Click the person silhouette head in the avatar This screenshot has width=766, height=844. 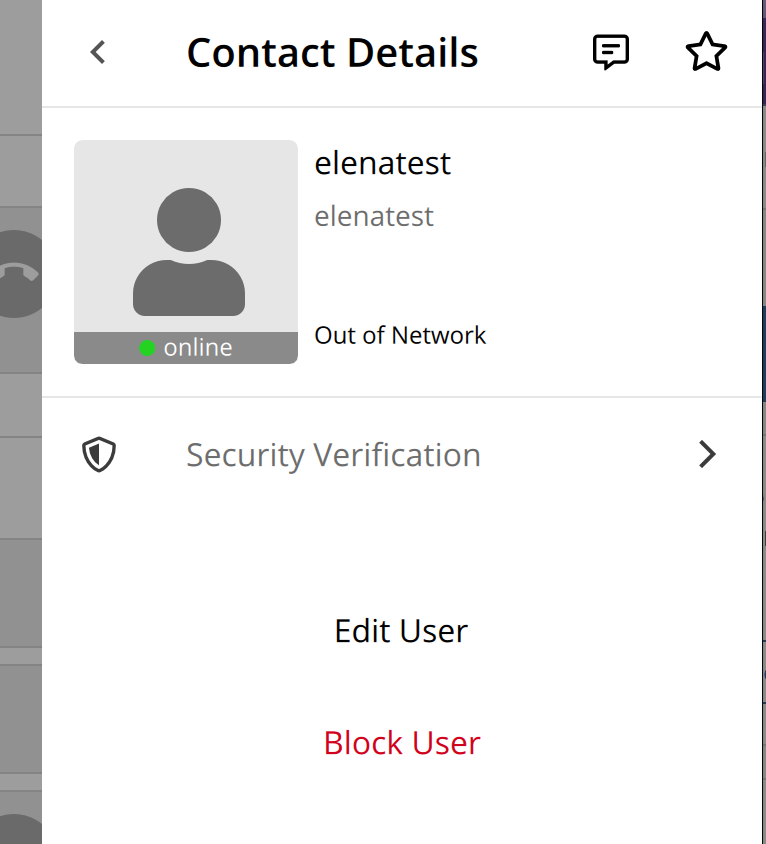(189, 220)
